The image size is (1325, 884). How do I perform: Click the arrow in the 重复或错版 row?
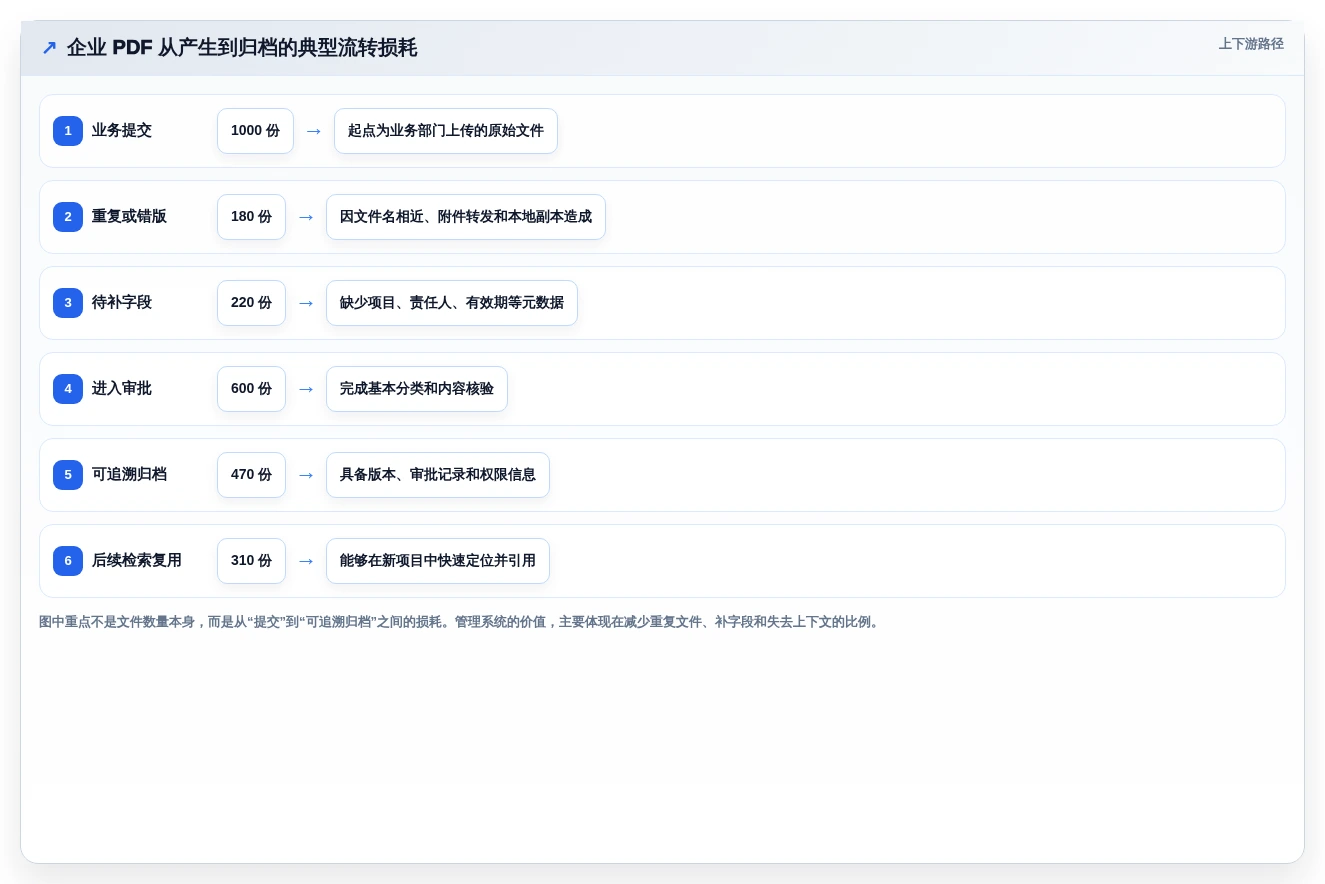pyautogui.click(x=306, y=217)
